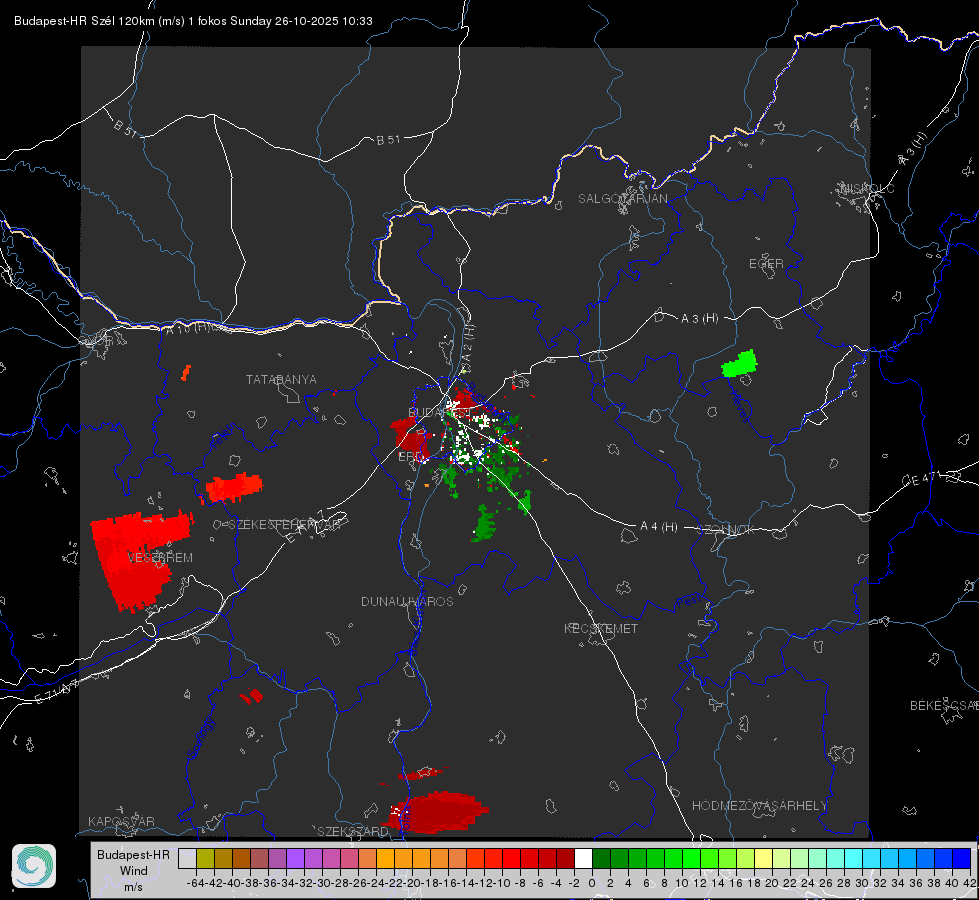This screenshot has height=900, width=979.
Task: Click the BÉKÉSCSABA city label
Action: (944, 705)
